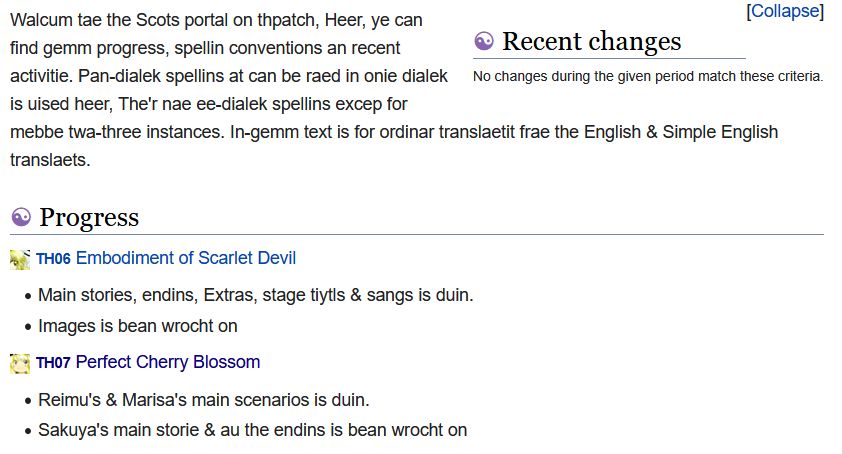Click yin-yang icon beside Progress heading

(21, 217)
